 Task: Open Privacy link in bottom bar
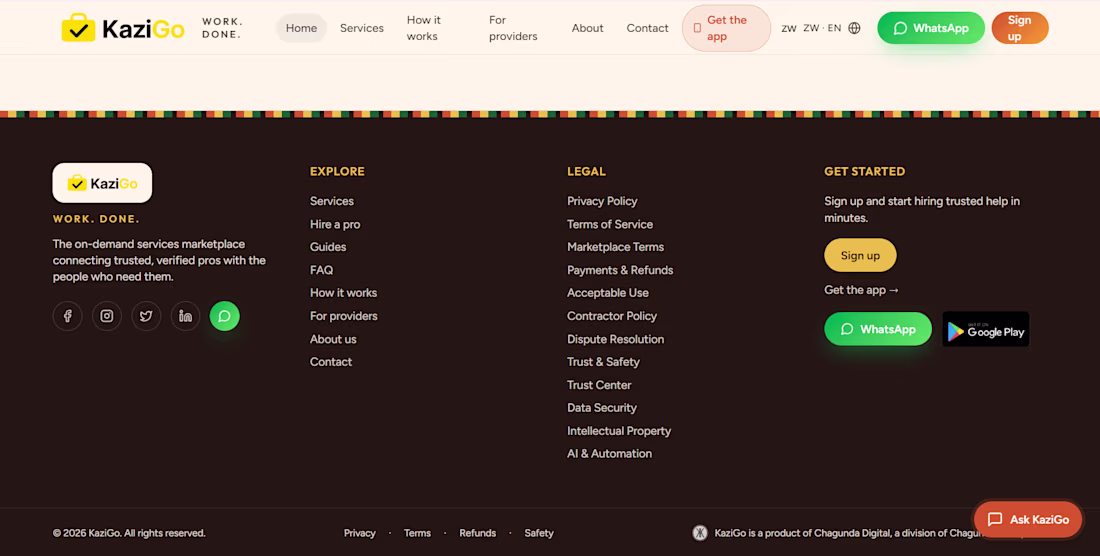pyautogui.click(x=360, y=533)
